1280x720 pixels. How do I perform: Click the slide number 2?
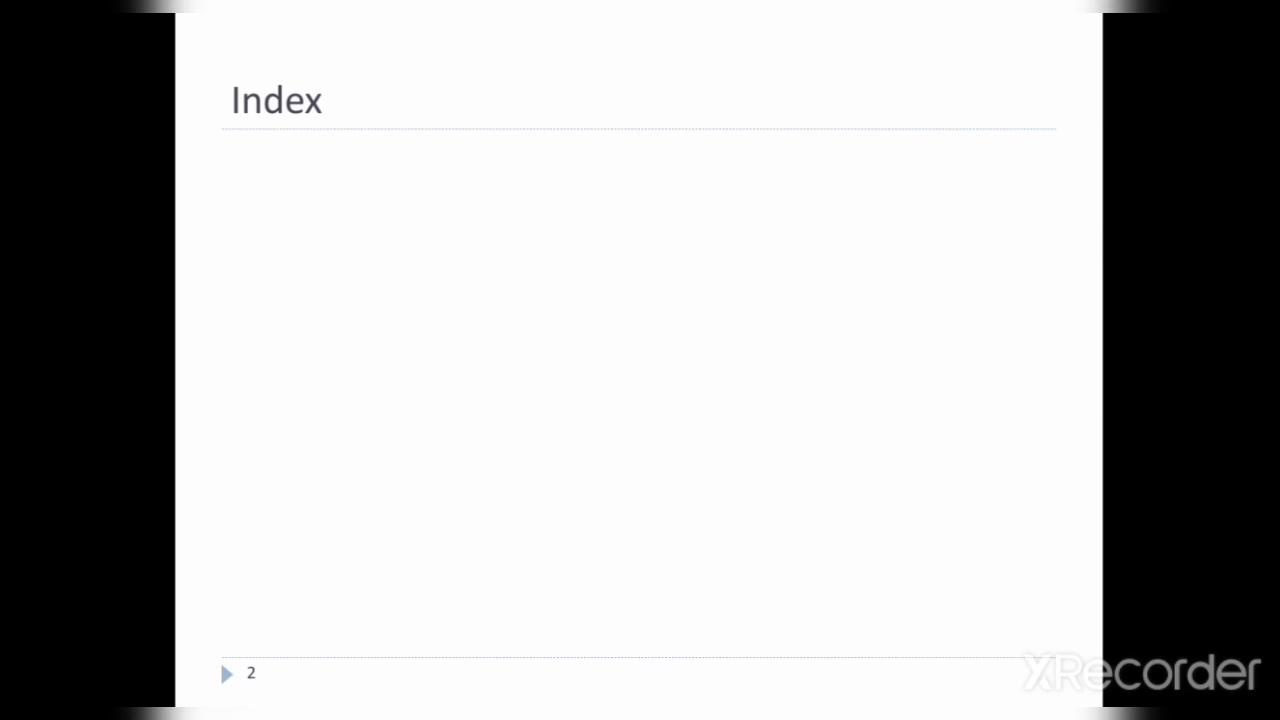251,673
